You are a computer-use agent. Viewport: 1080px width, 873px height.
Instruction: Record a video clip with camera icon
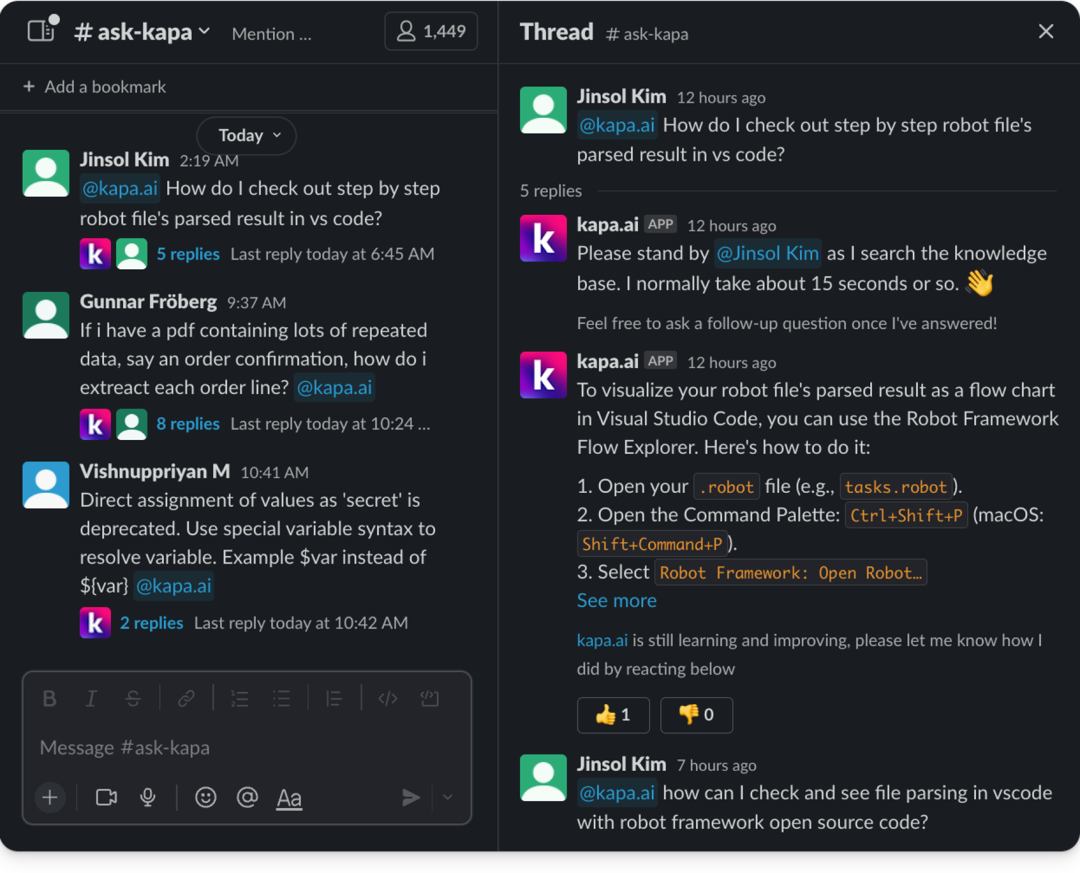(106, 797)
